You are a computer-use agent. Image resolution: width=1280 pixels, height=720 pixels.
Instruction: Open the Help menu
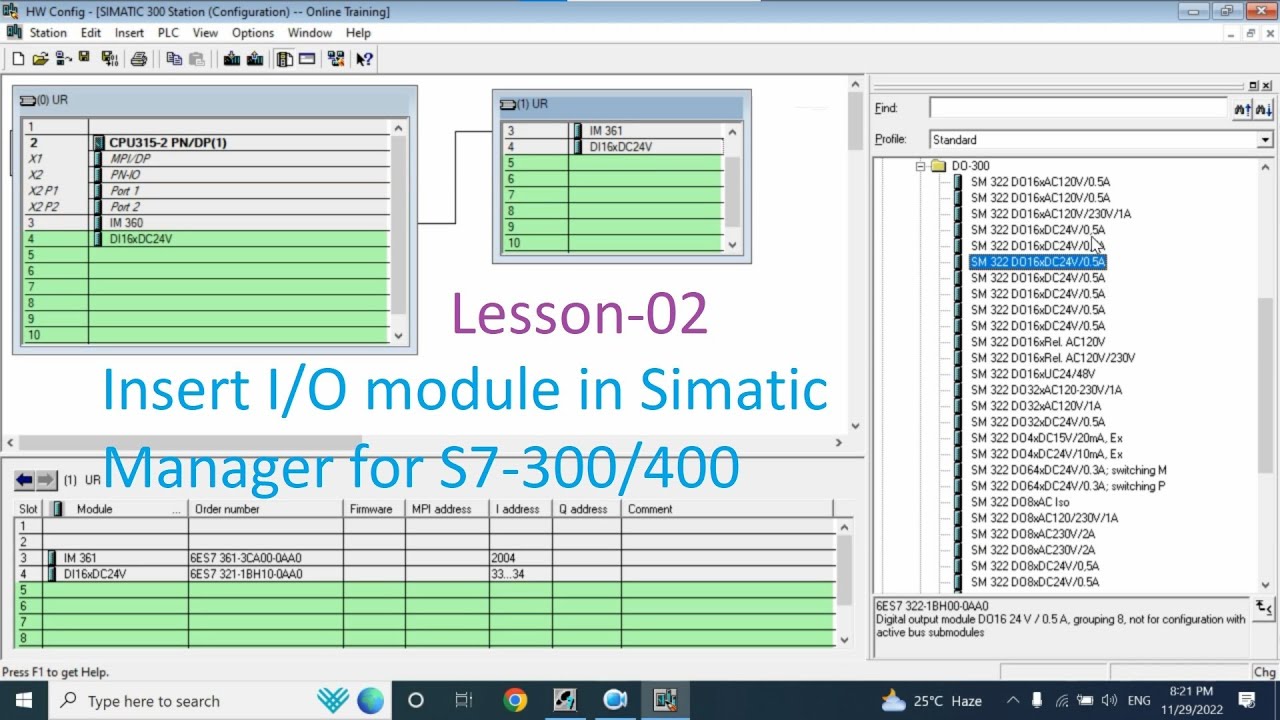[x=358, y=32]
